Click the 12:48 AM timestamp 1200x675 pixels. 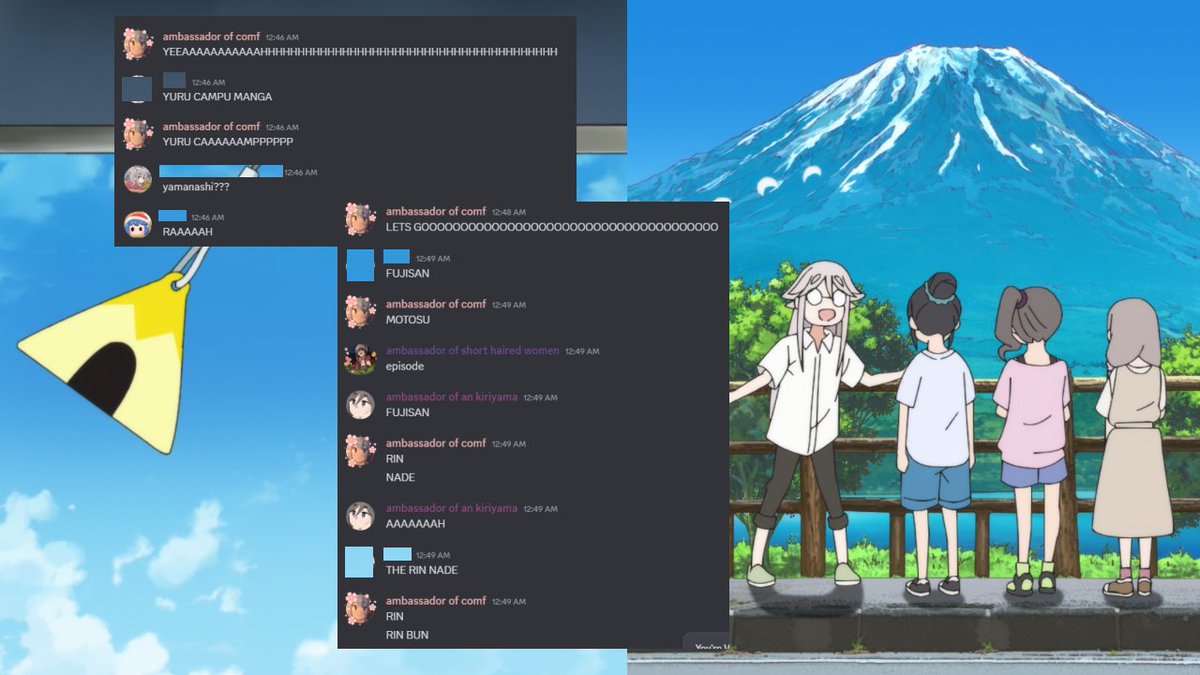507,212
